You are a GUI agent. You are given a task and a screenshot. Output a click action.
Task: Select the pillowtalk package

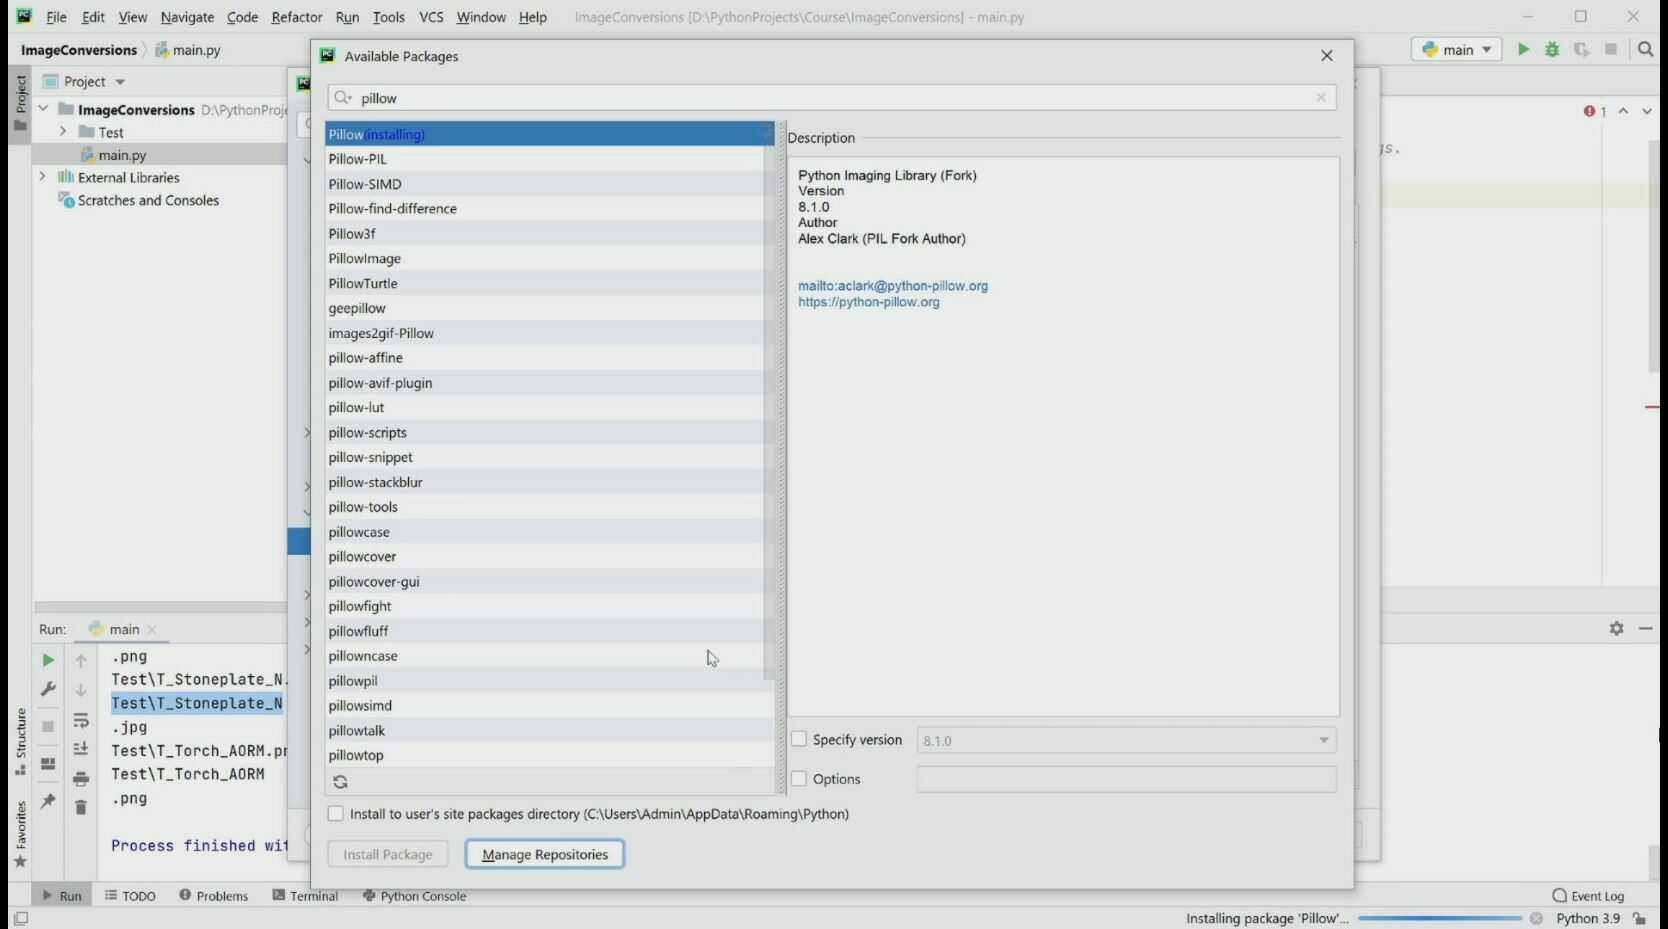[x=545, y=731]
